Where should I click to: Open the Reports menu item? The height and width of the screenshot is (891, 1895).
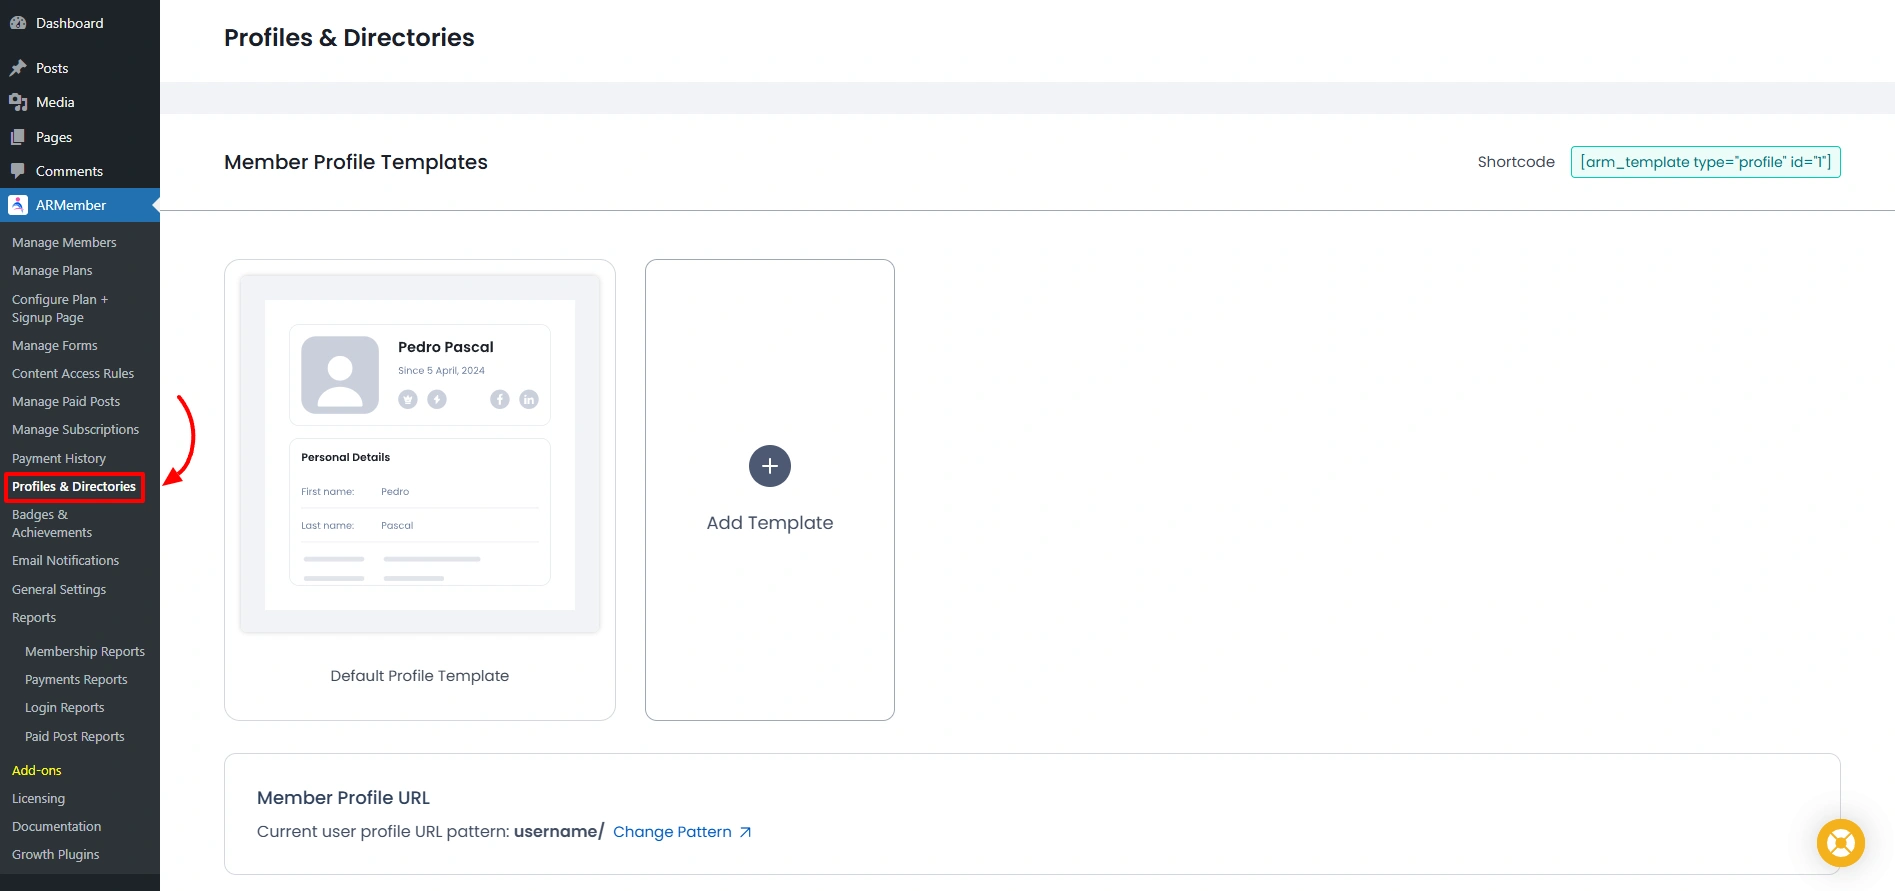(x=34, y=617)
